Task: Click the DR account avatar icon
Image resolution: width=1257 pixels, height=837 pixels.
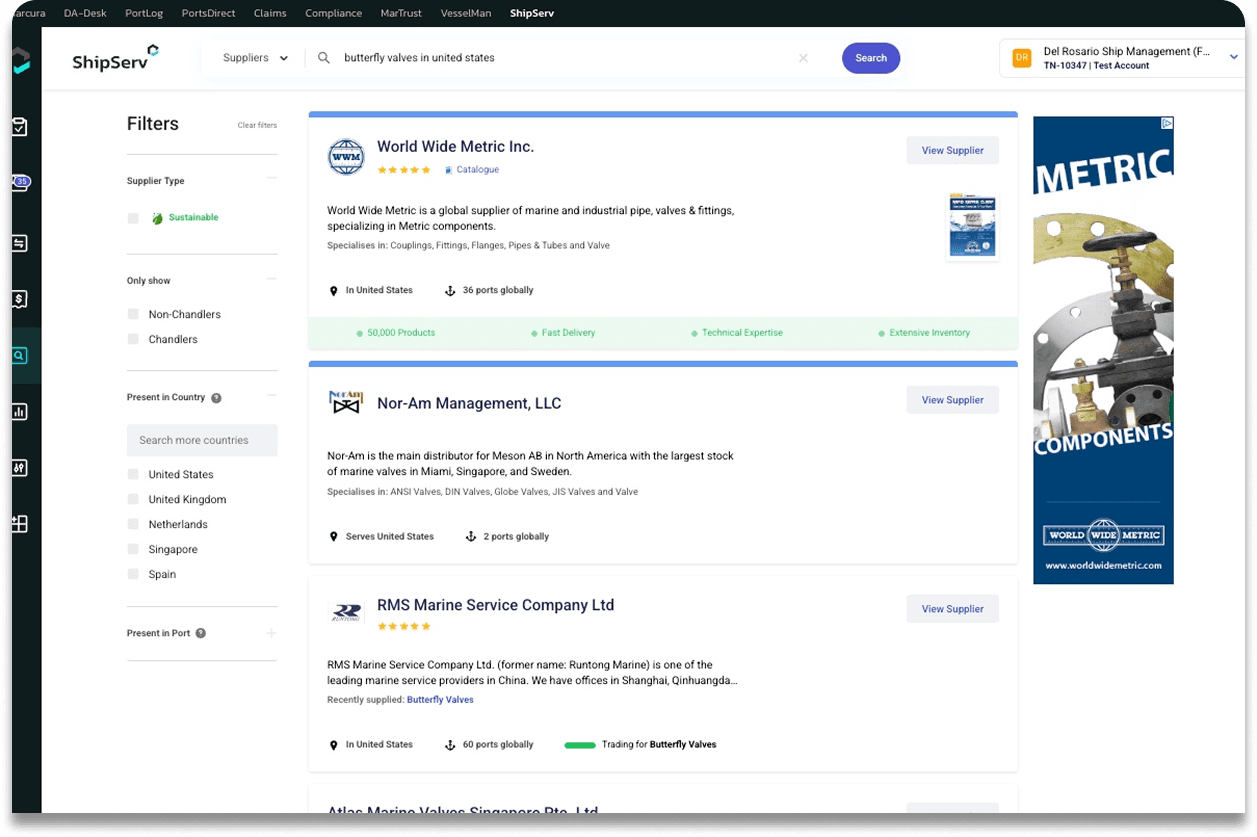Action: (1022, 58)
